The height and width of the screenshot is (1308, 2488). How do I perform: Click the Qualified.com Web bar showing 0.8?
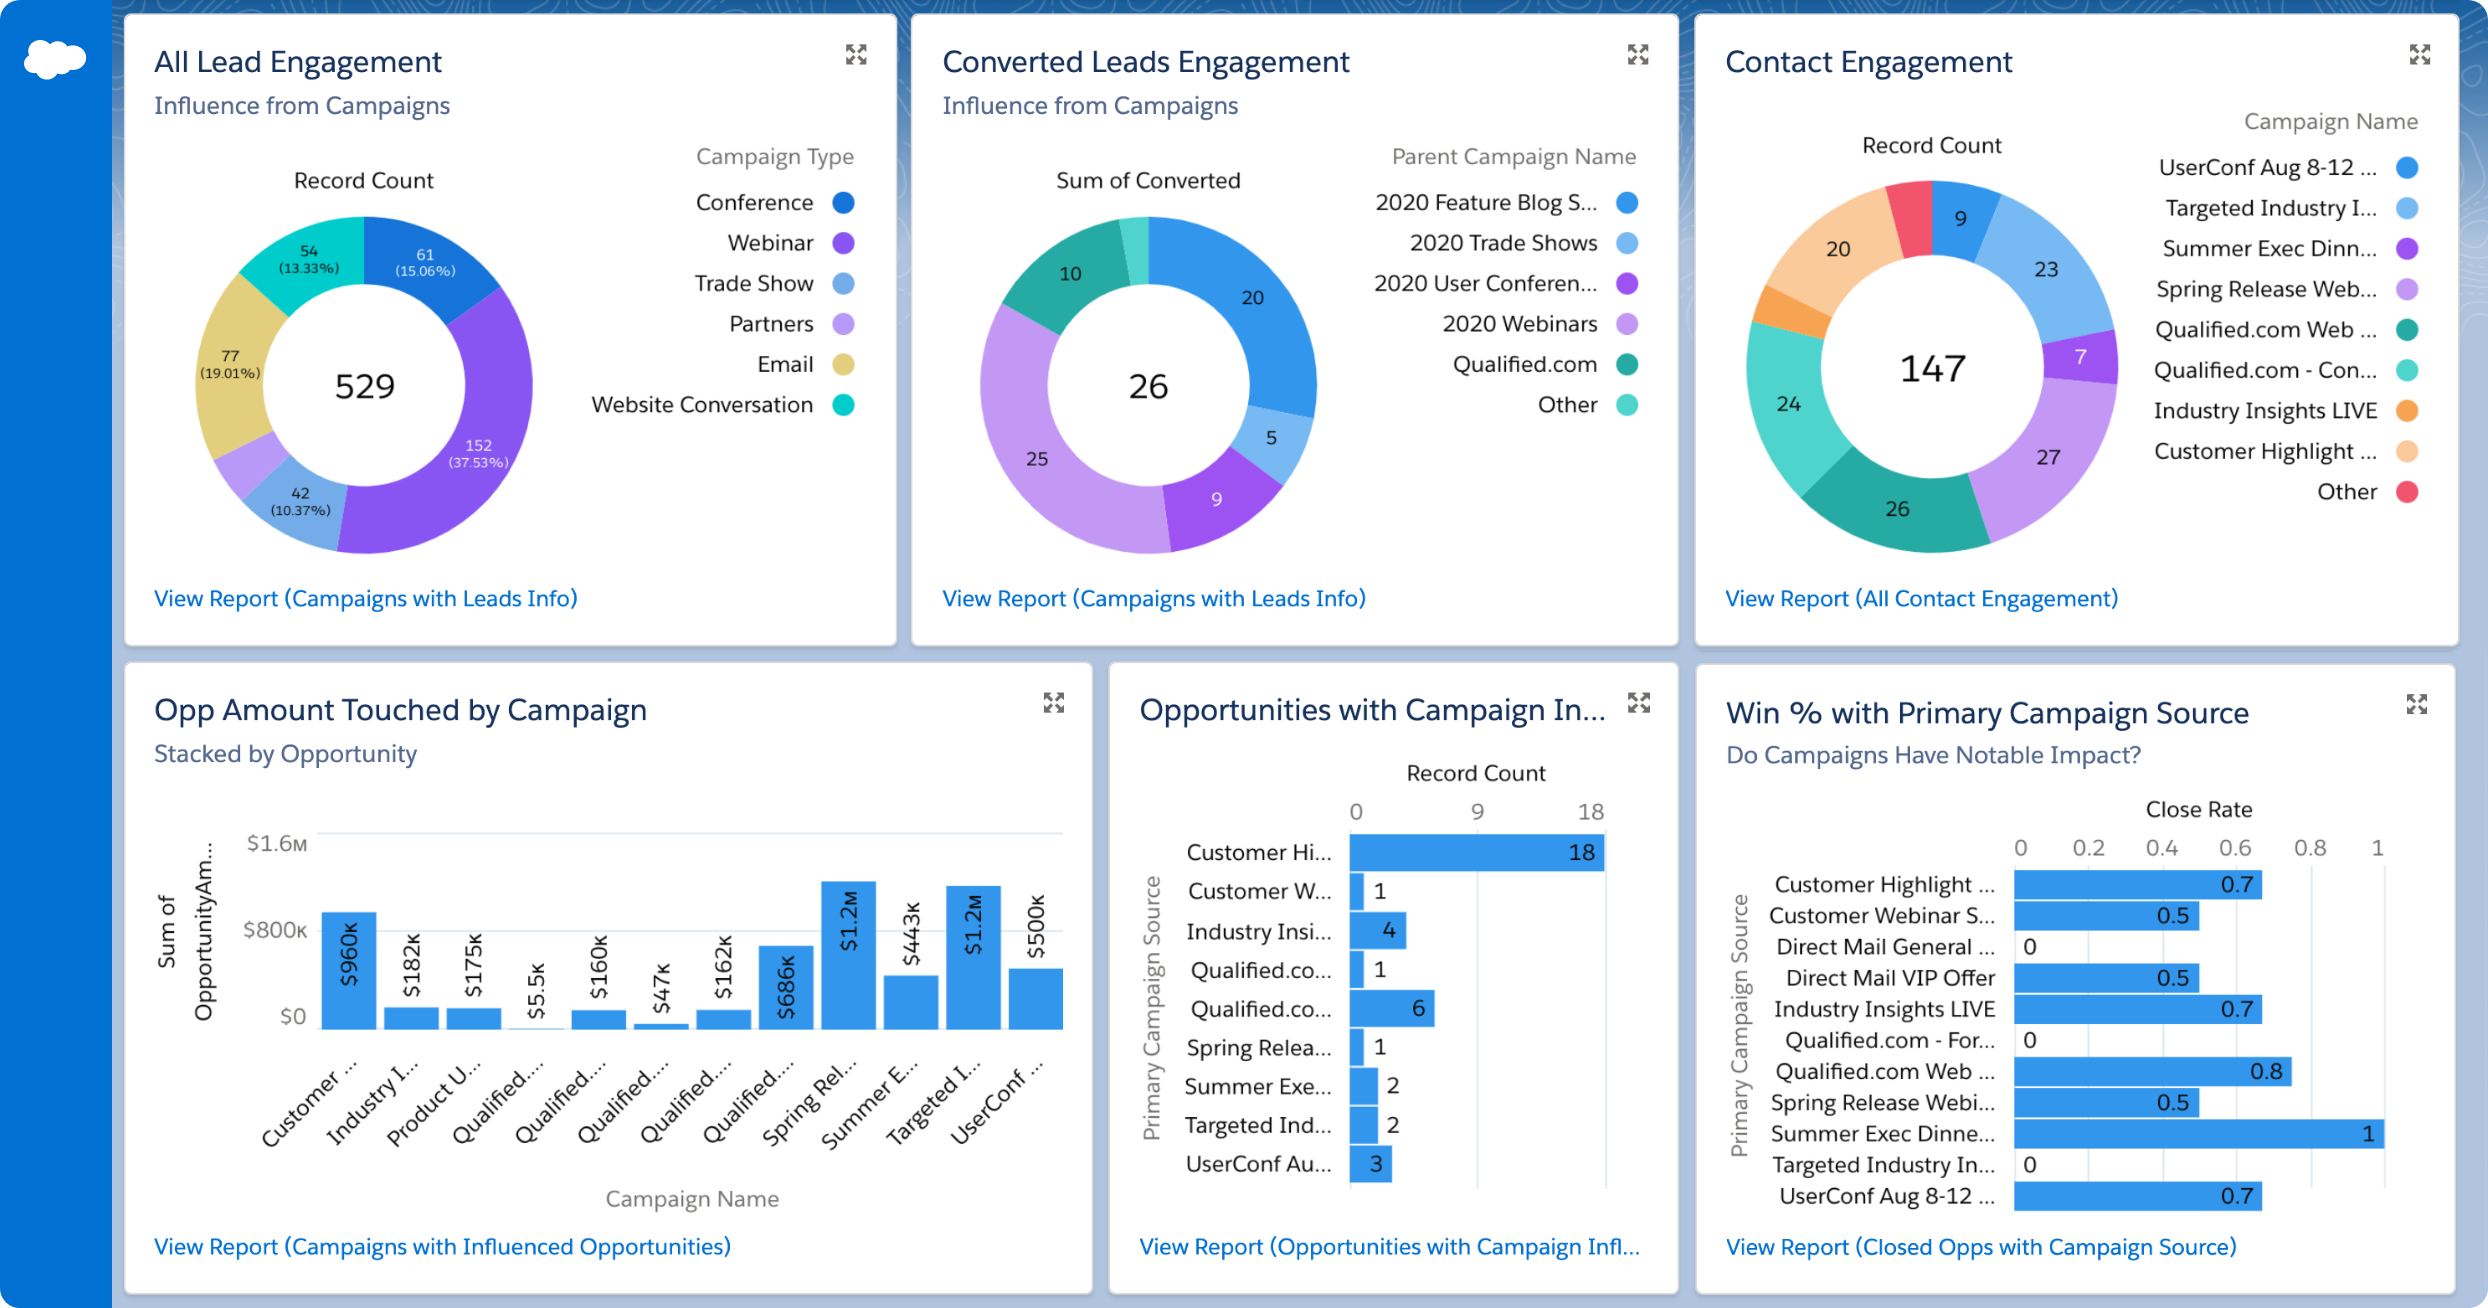2153,1072
